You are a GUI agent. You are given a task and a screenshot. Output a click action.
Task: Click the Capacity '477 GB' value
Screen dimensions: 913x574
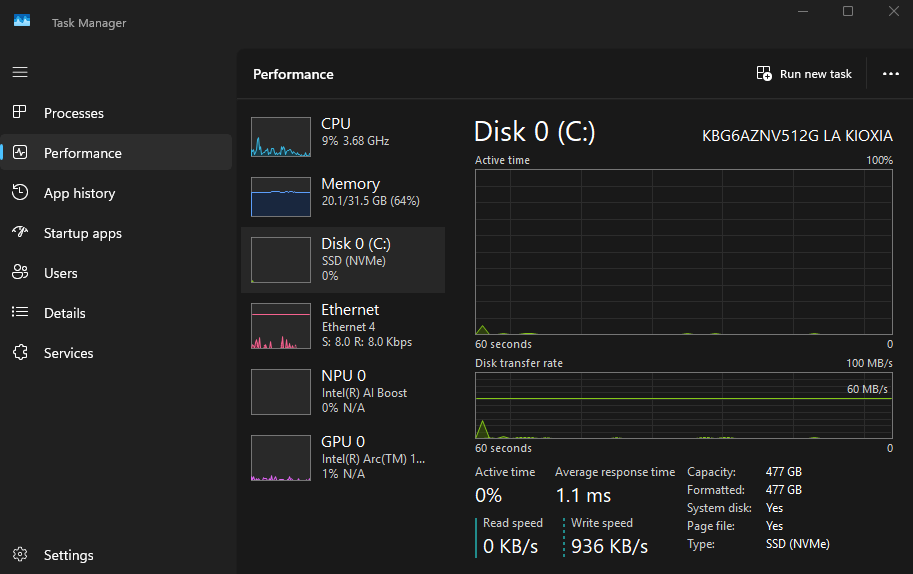[784, 472]
